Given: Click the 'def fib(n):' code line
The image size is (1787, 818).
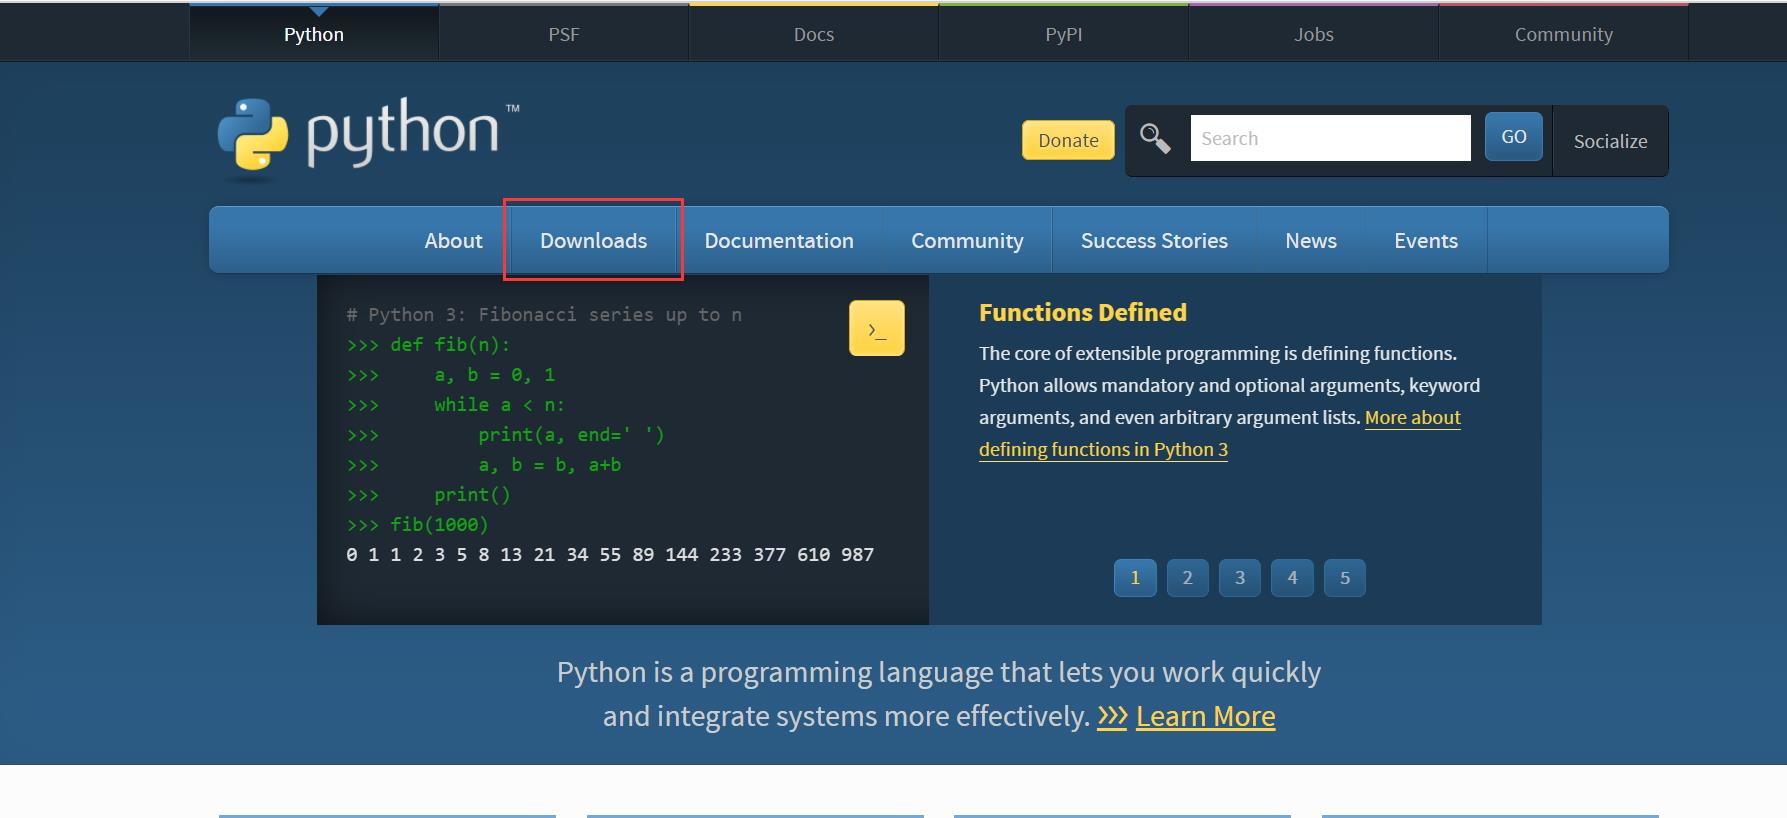Looking at the screenshot, I should coord(428,345).
